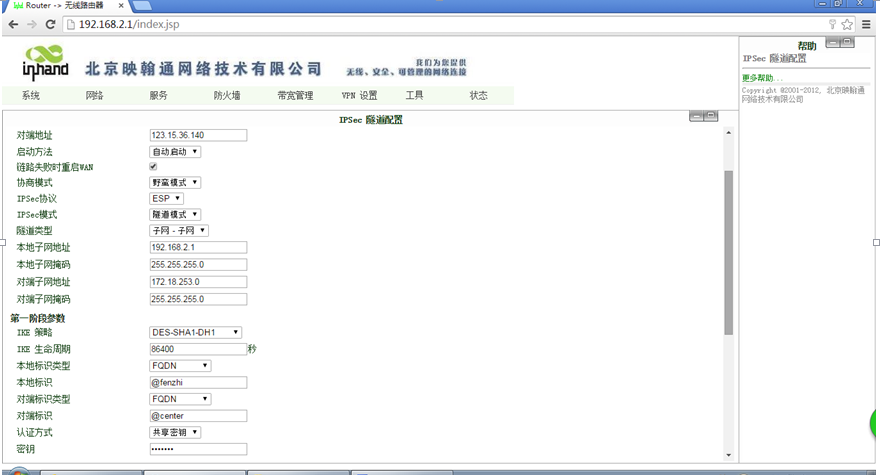Open the 状态 menu

pyautogui.click(x=478, y=96)
